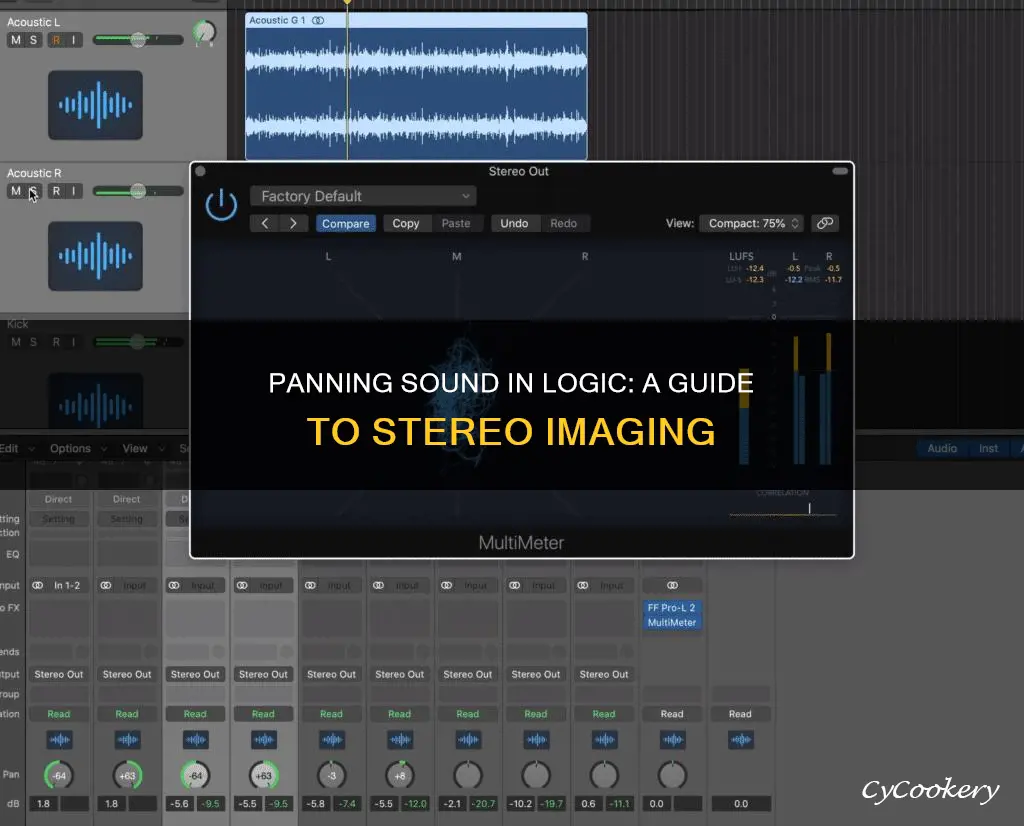This screenshot has width=1024, height=826.
Task: Click pan knob above the 0.6 dB value
Action: point(604,776)
